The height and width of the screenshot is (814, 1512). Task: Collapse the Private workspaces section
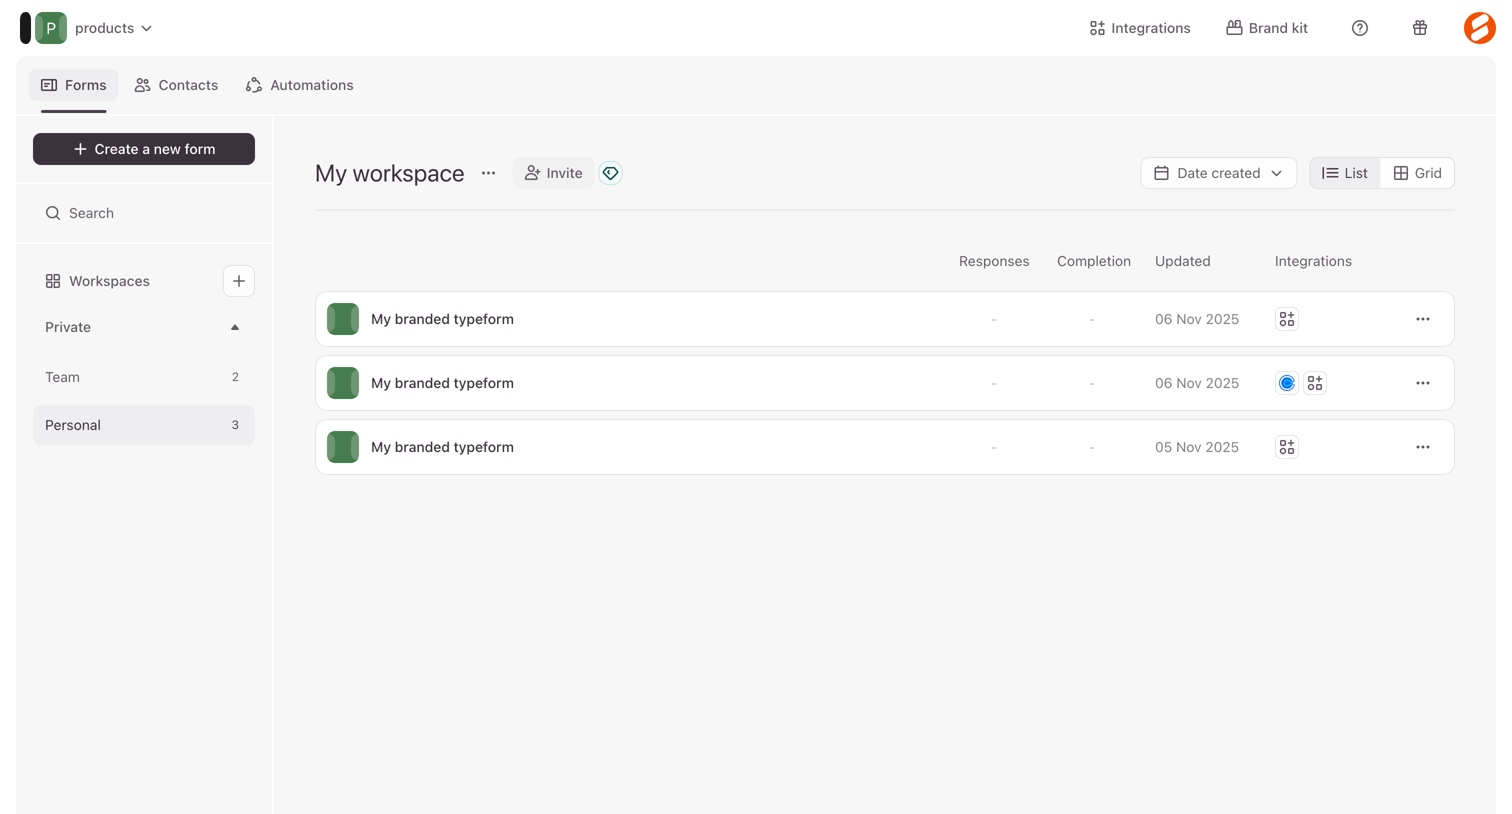pyautogui.click(x=235, y=327)
